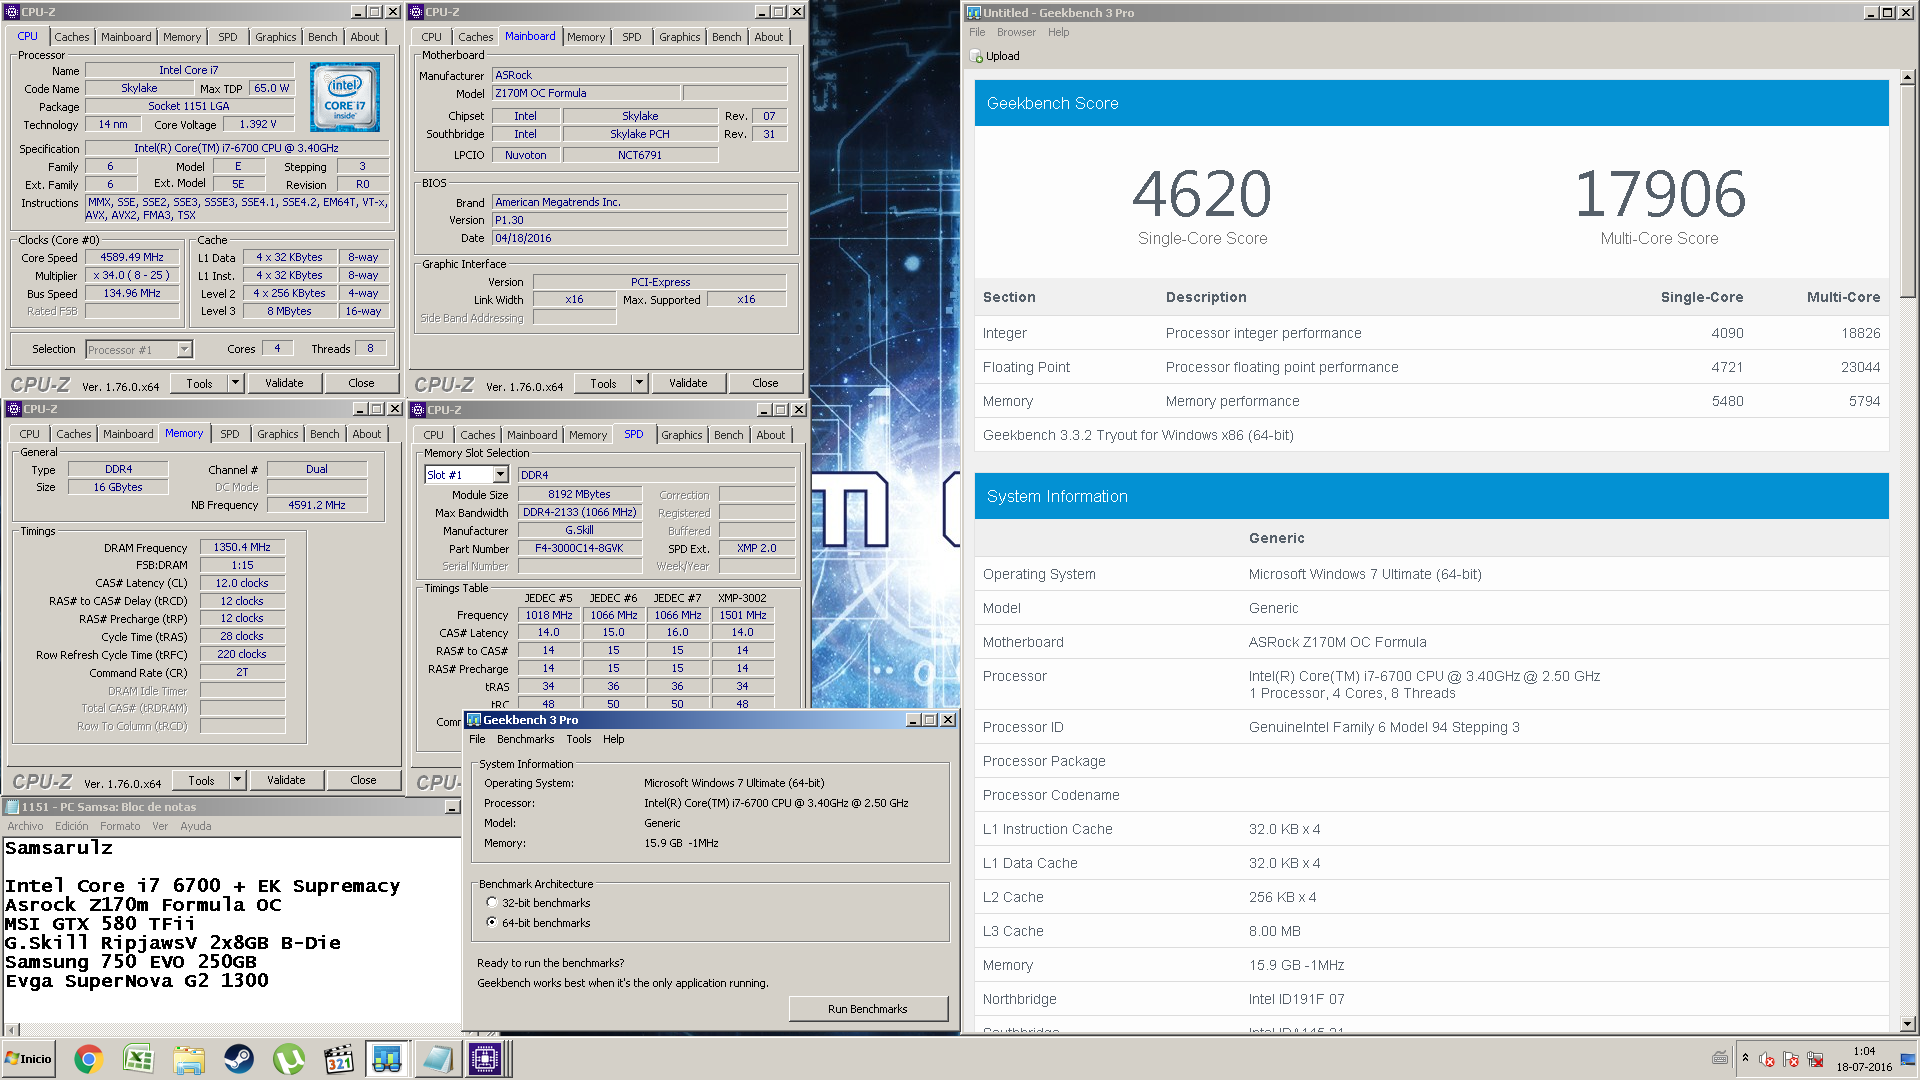1920x1080 pixels.
Task: Open Graphics tab in CPU-Z Memory window
Action: pyautogui.click(x=278, y=434)
